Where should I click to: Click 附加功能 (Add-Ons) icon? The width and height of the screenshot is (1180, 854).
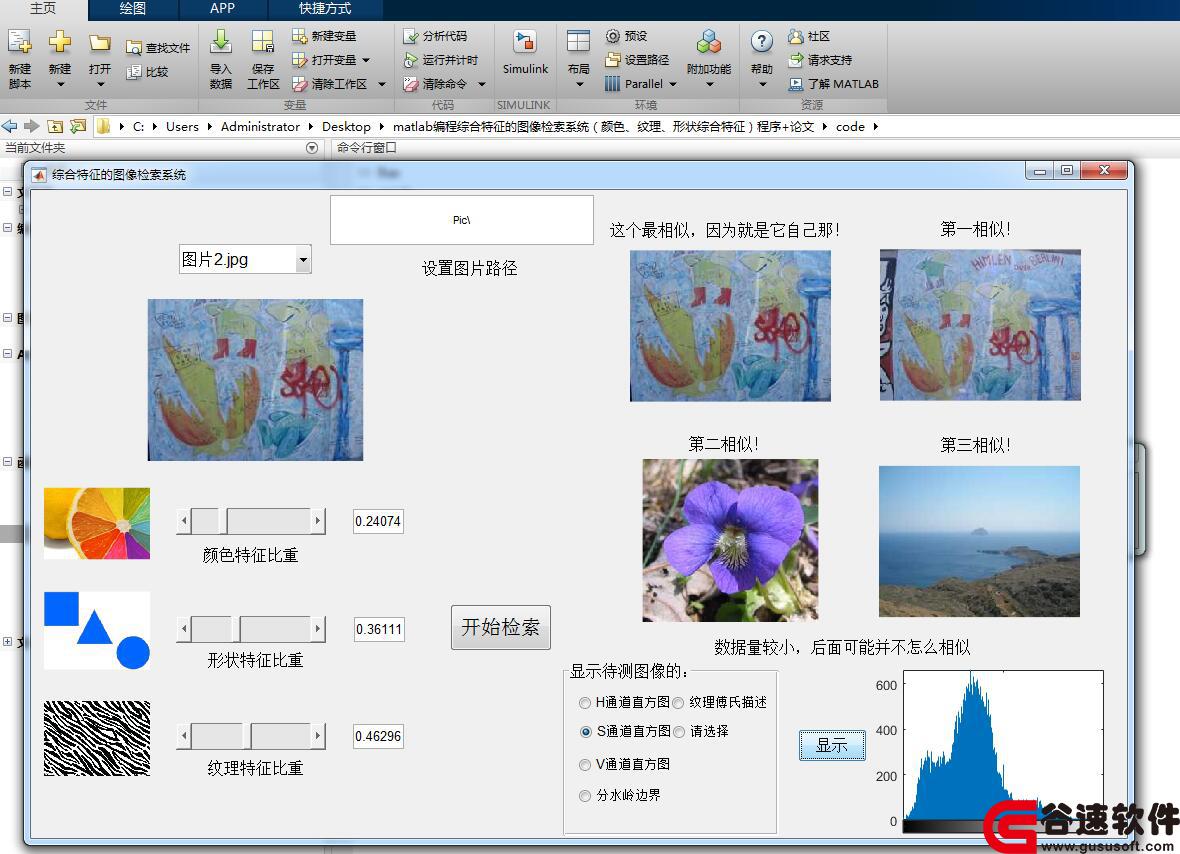pyautogui.click(x=708, y=42)
